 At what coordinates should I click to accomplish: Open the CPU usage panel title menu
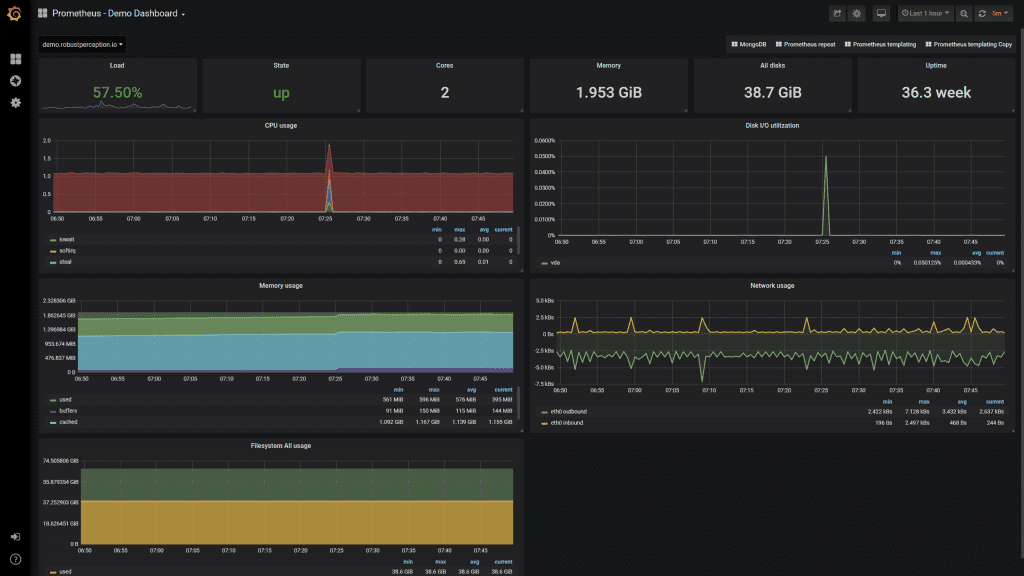tap(280, 125)
